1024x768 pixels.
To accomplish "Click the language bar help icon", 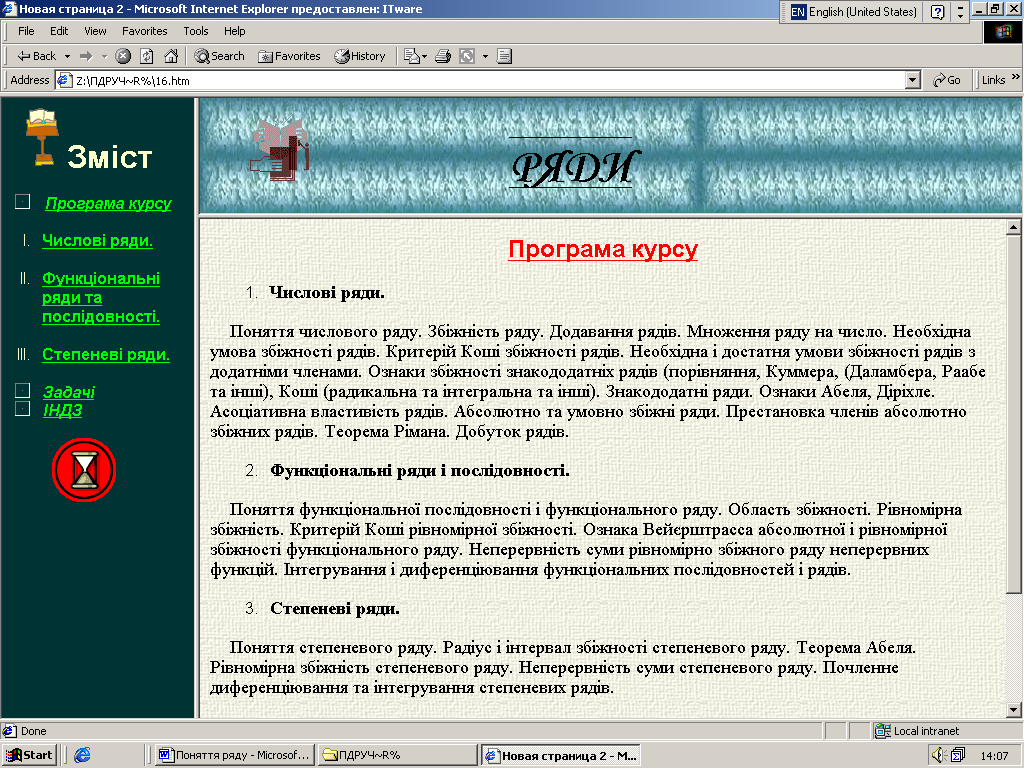I will point(937,12).
